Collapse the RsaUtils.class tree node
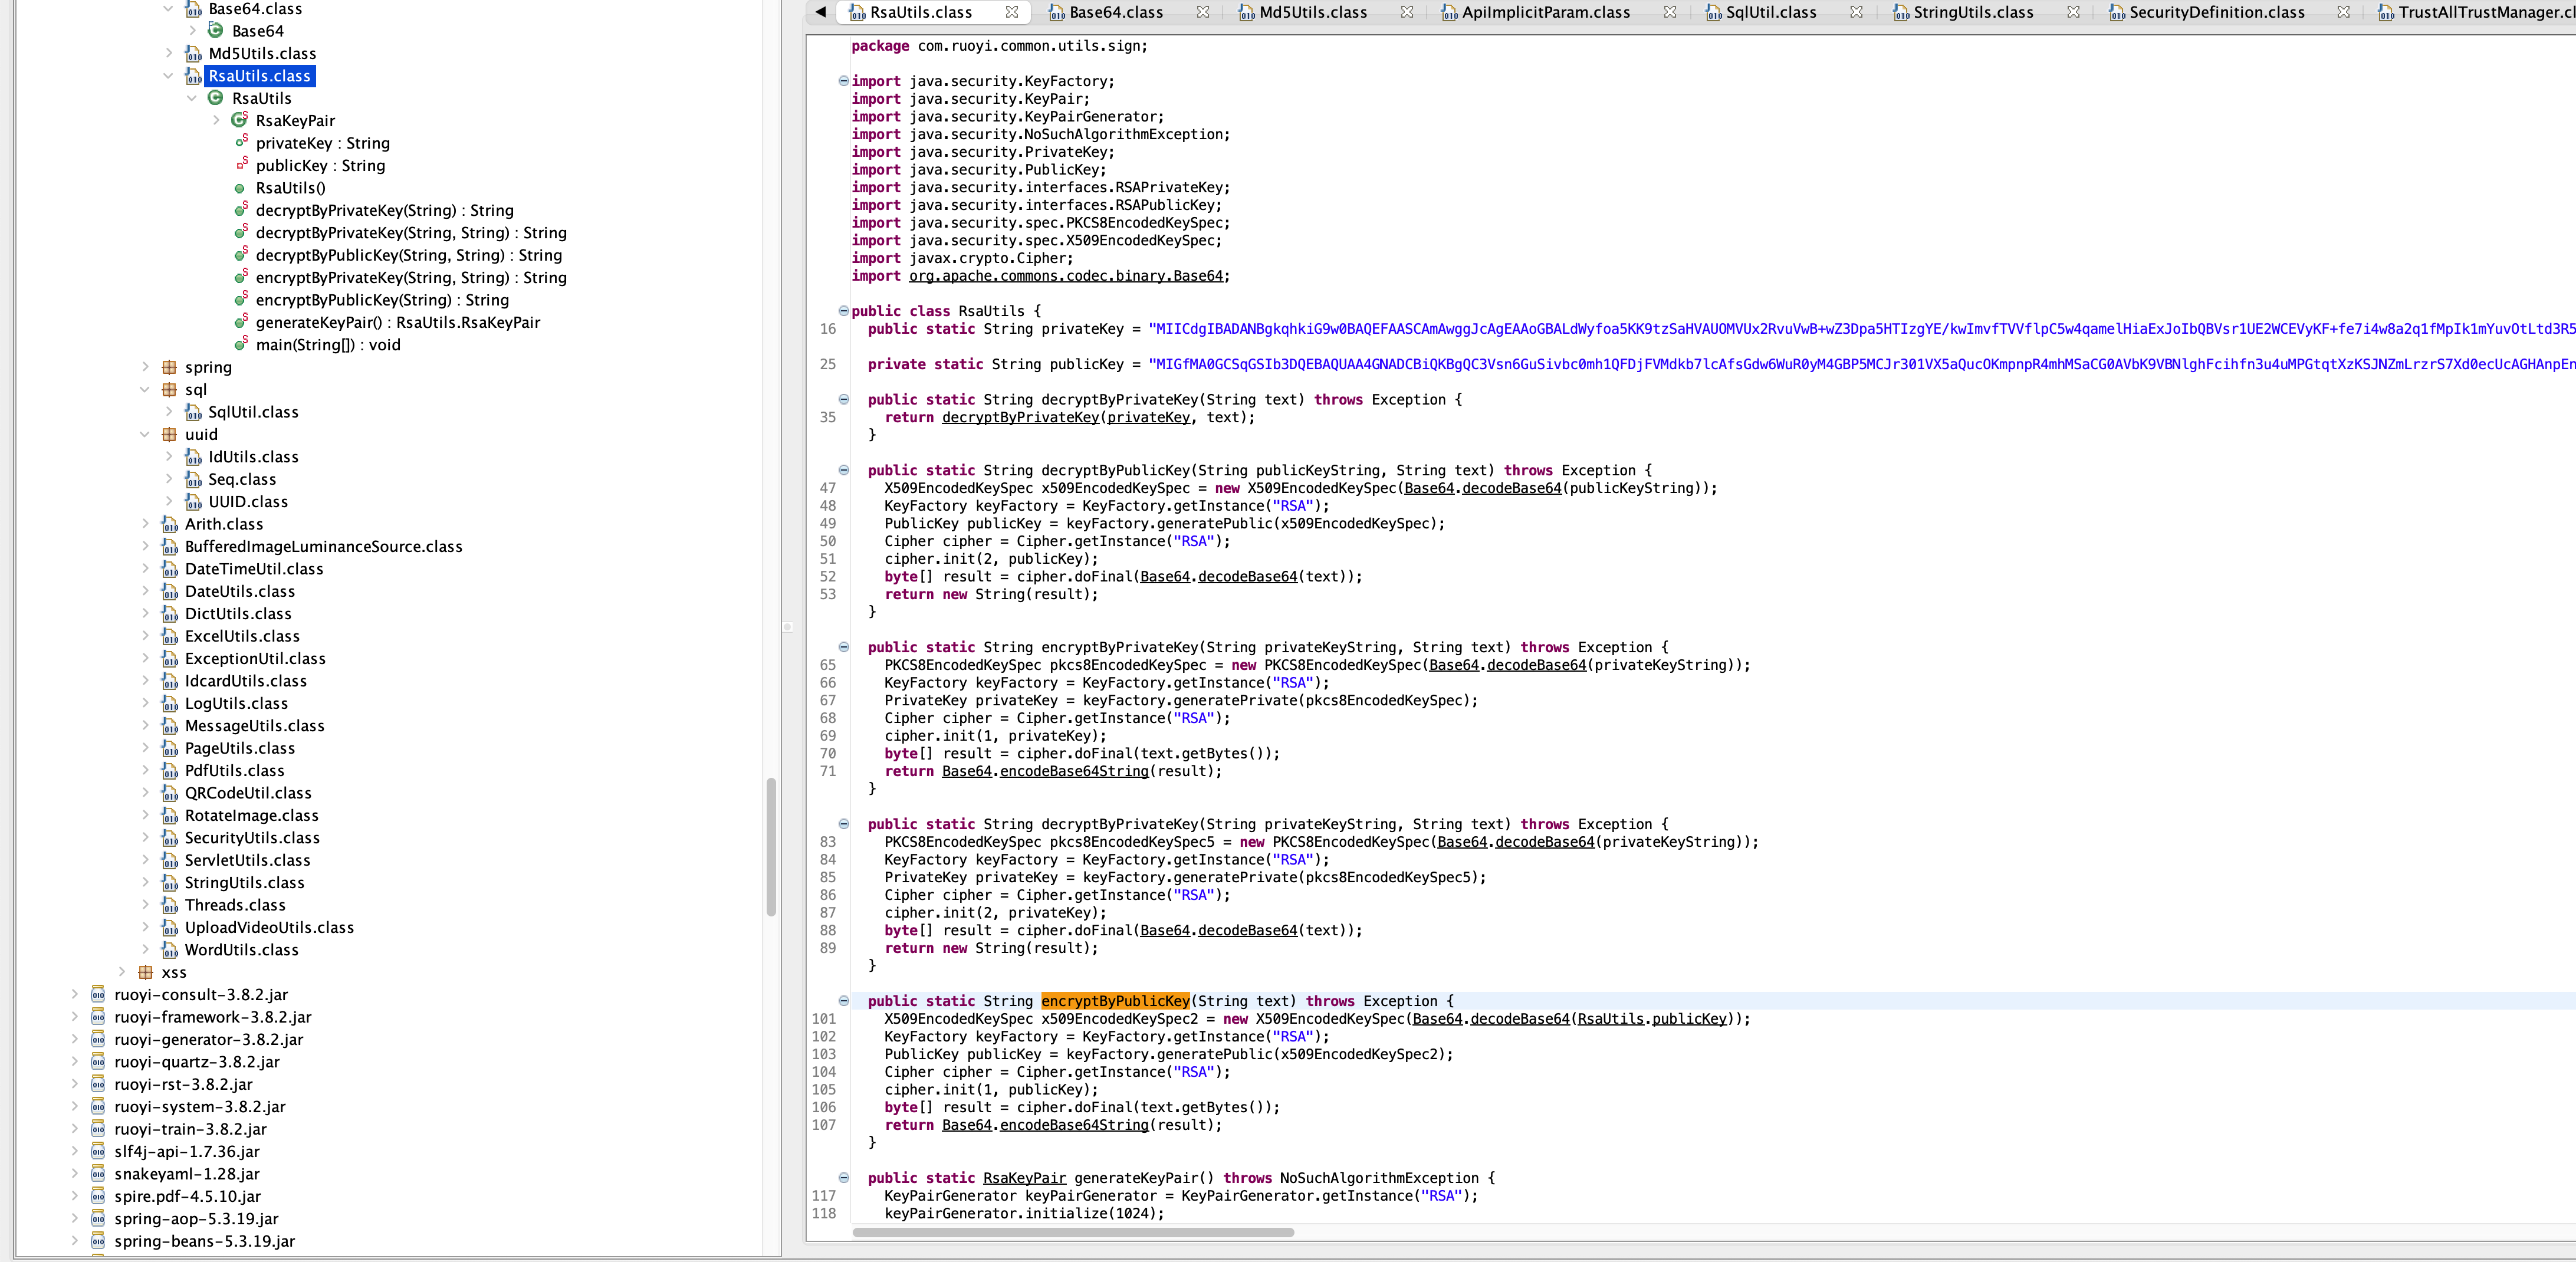2576x1262 pixels. pyautogui.click(x=168, y=76)
